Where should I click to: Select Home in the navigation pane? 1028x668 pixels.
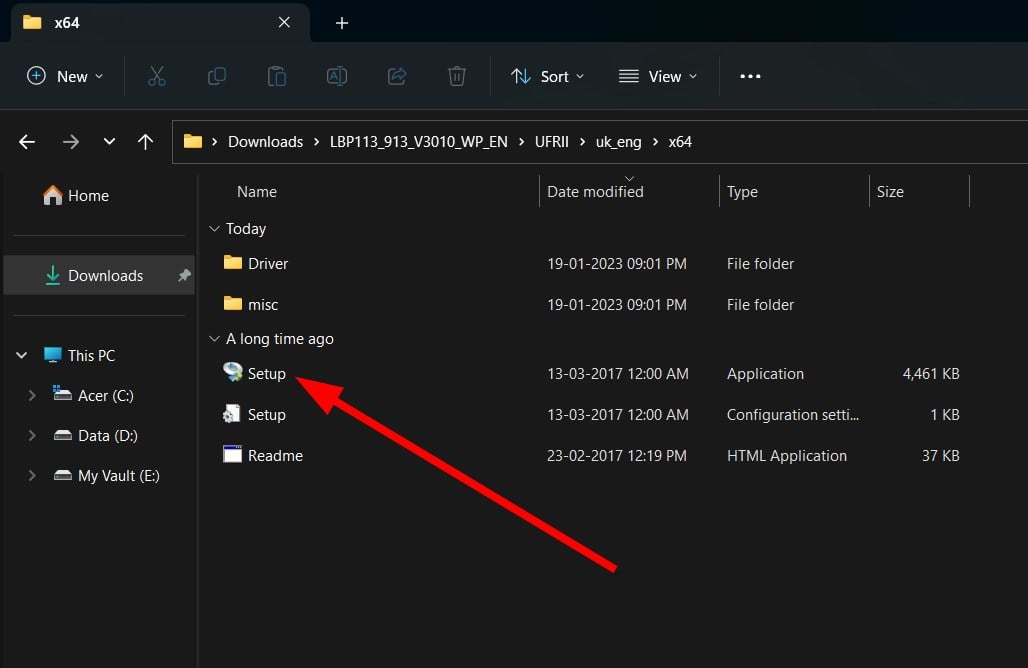point(89,195)
